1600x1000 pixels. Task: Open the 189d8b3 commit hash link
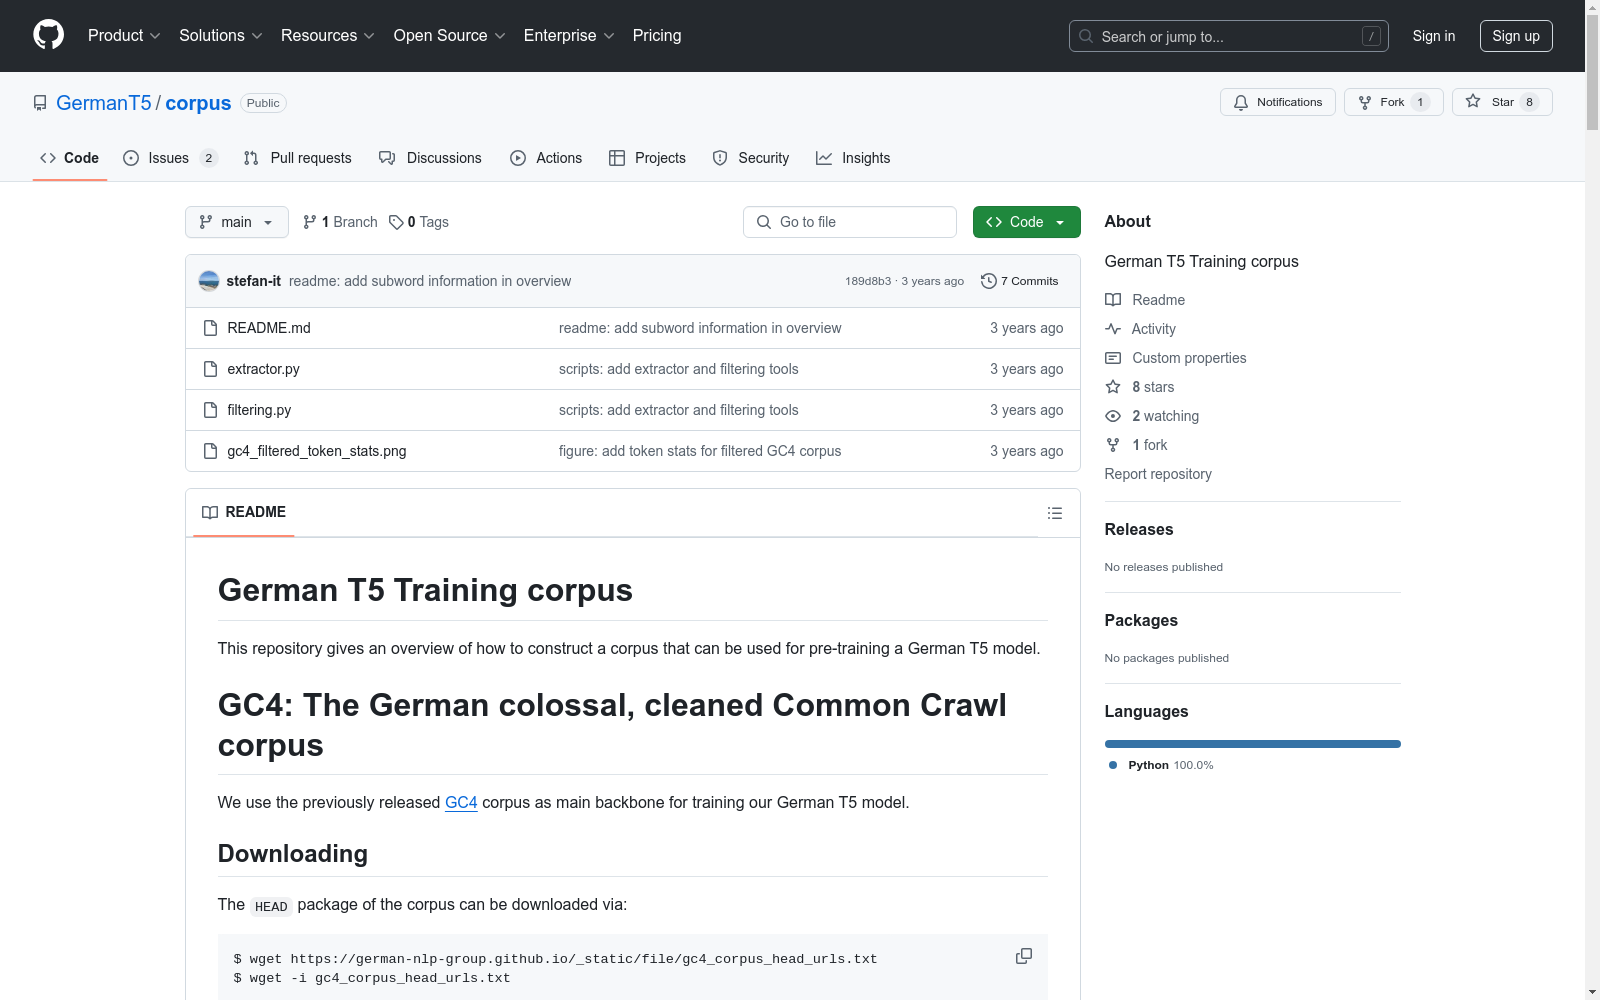click(868, 281)
